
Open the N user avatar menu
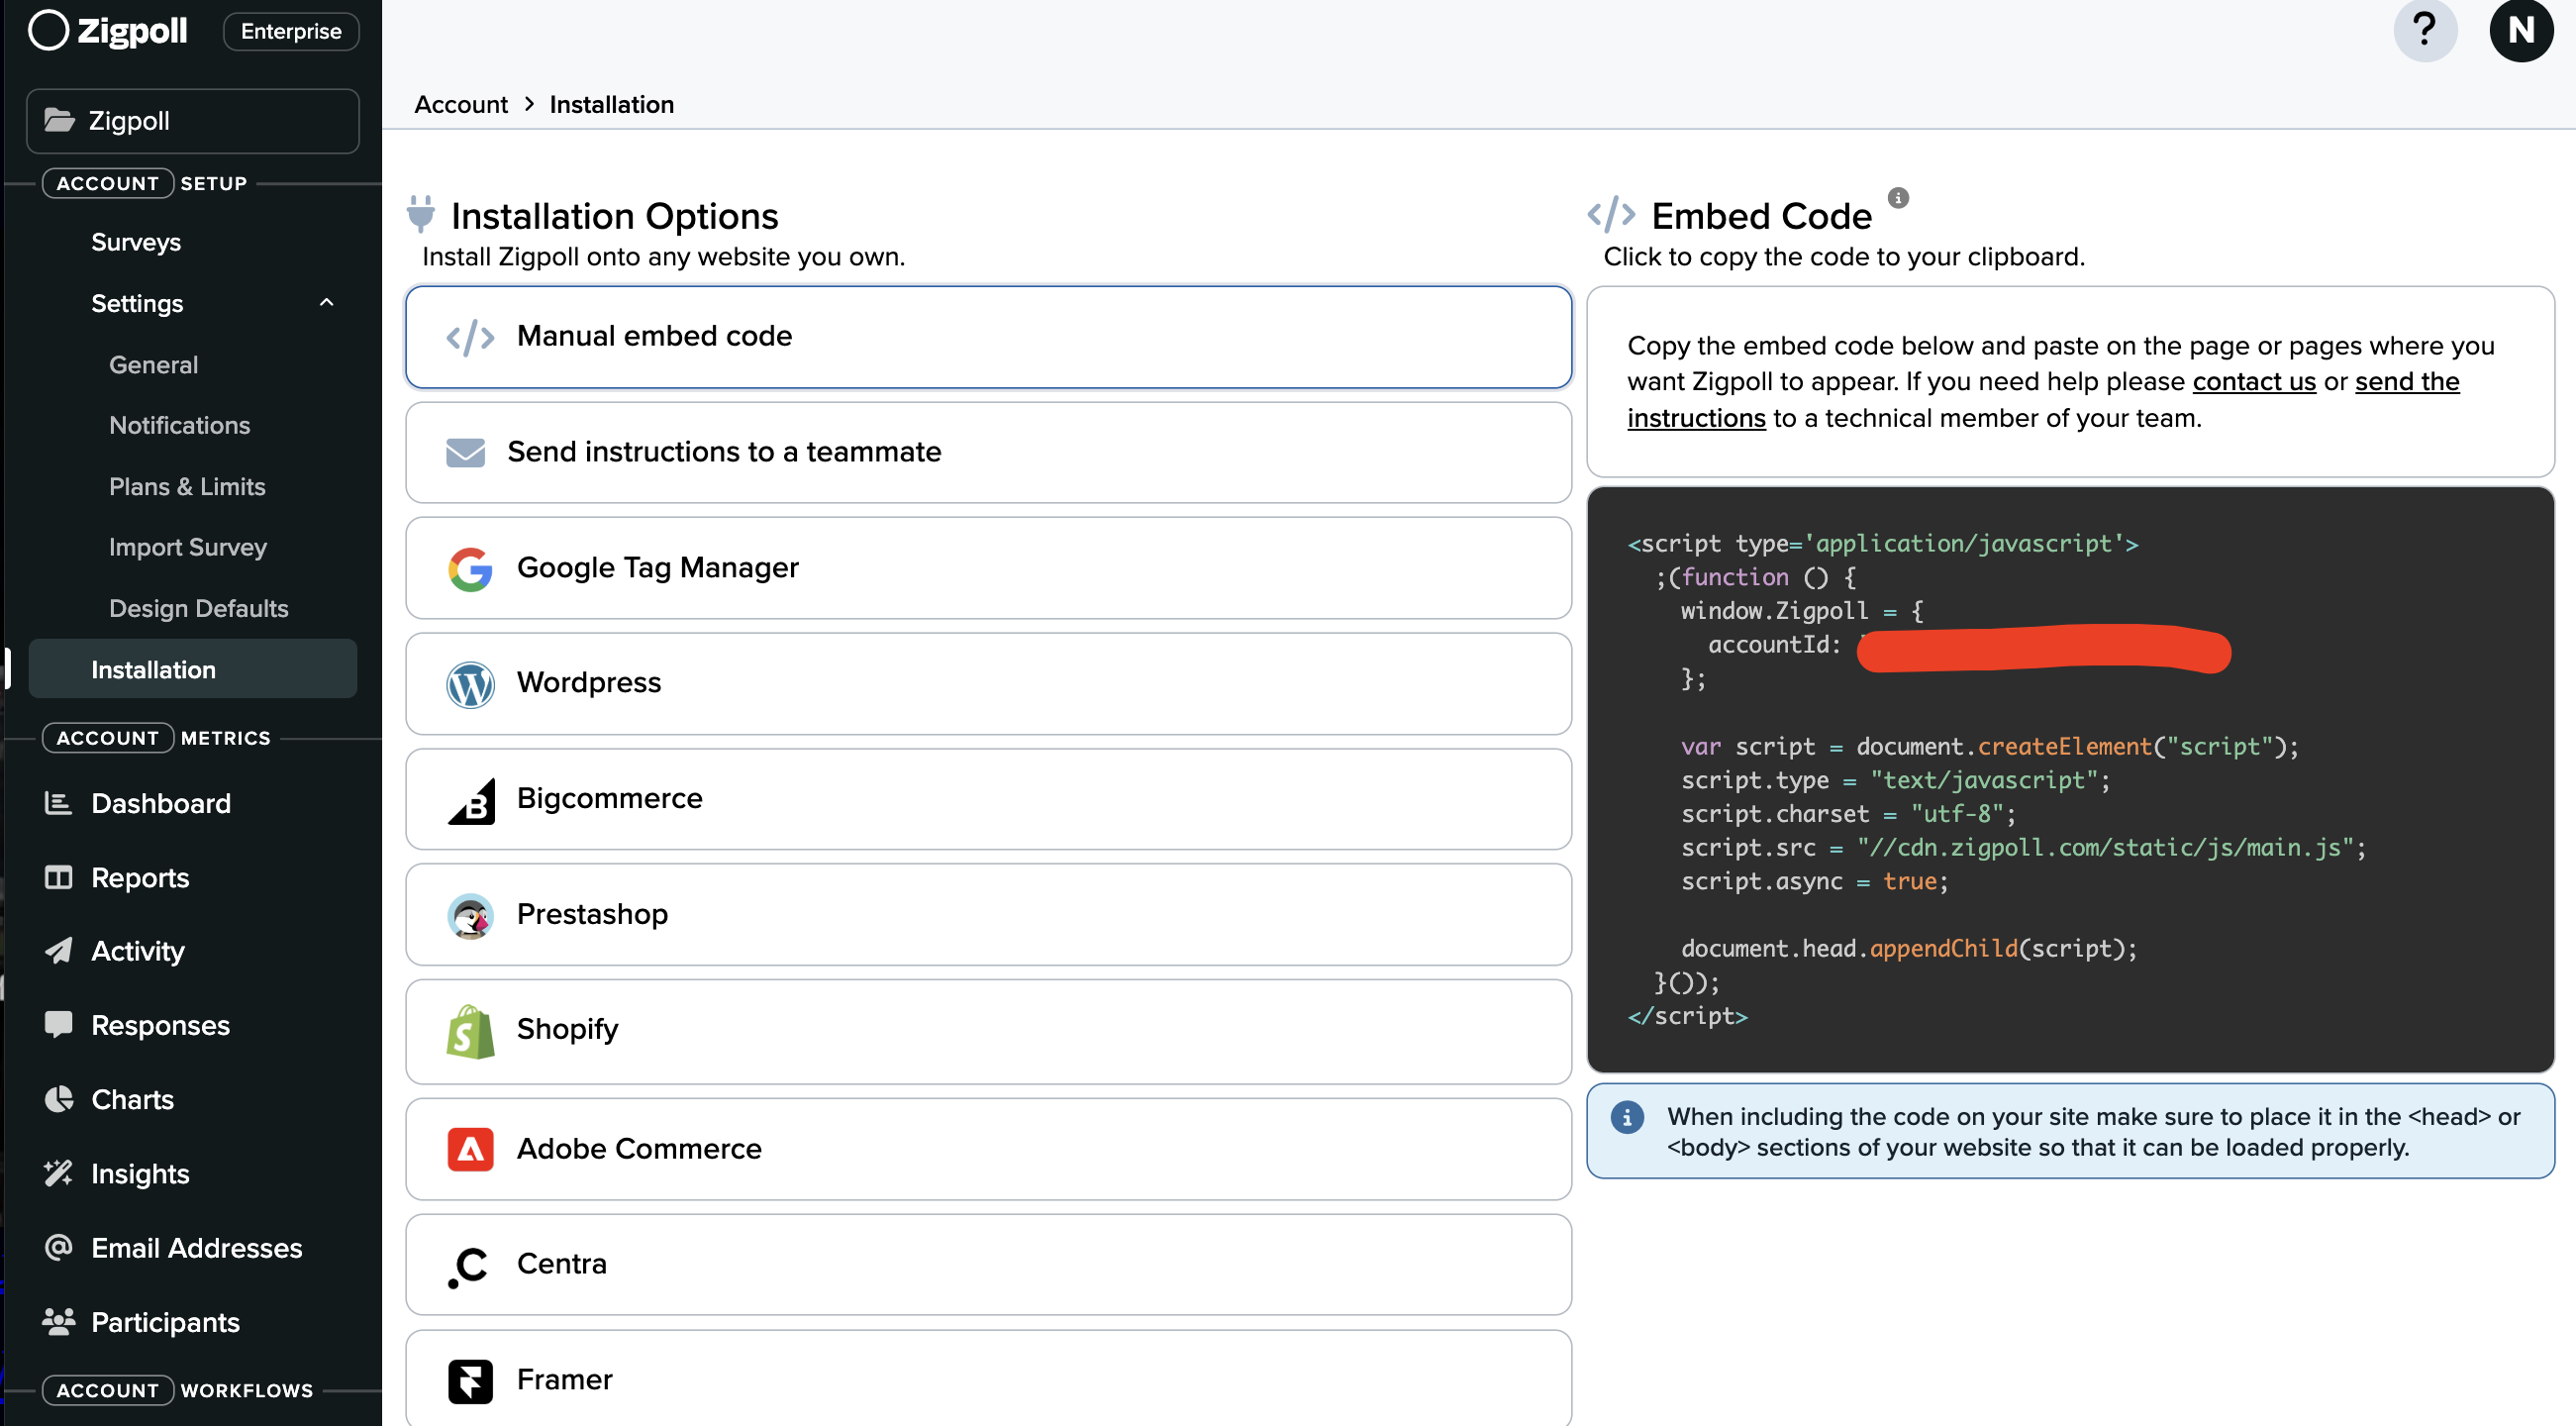click(x=2520, y=30)
